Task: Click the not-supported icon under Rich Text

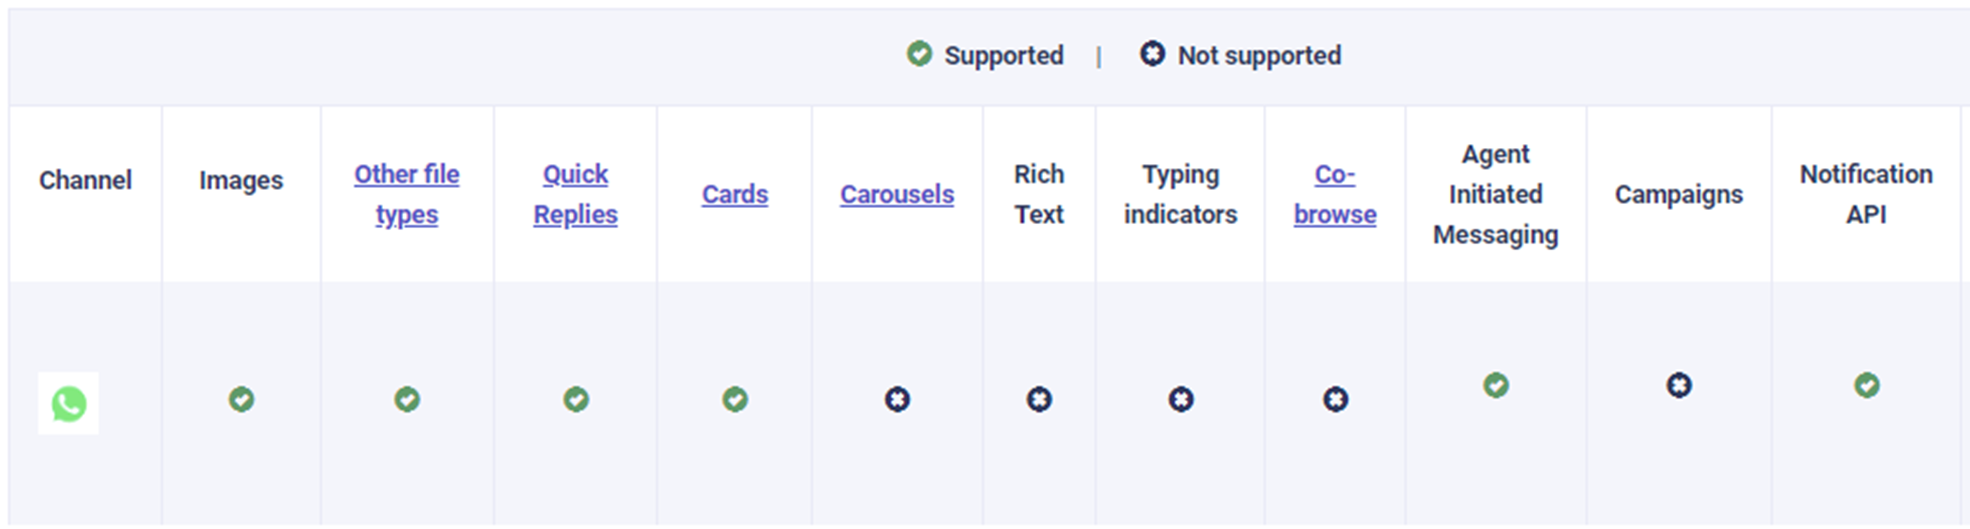Action: click(x=1039, y=399)
